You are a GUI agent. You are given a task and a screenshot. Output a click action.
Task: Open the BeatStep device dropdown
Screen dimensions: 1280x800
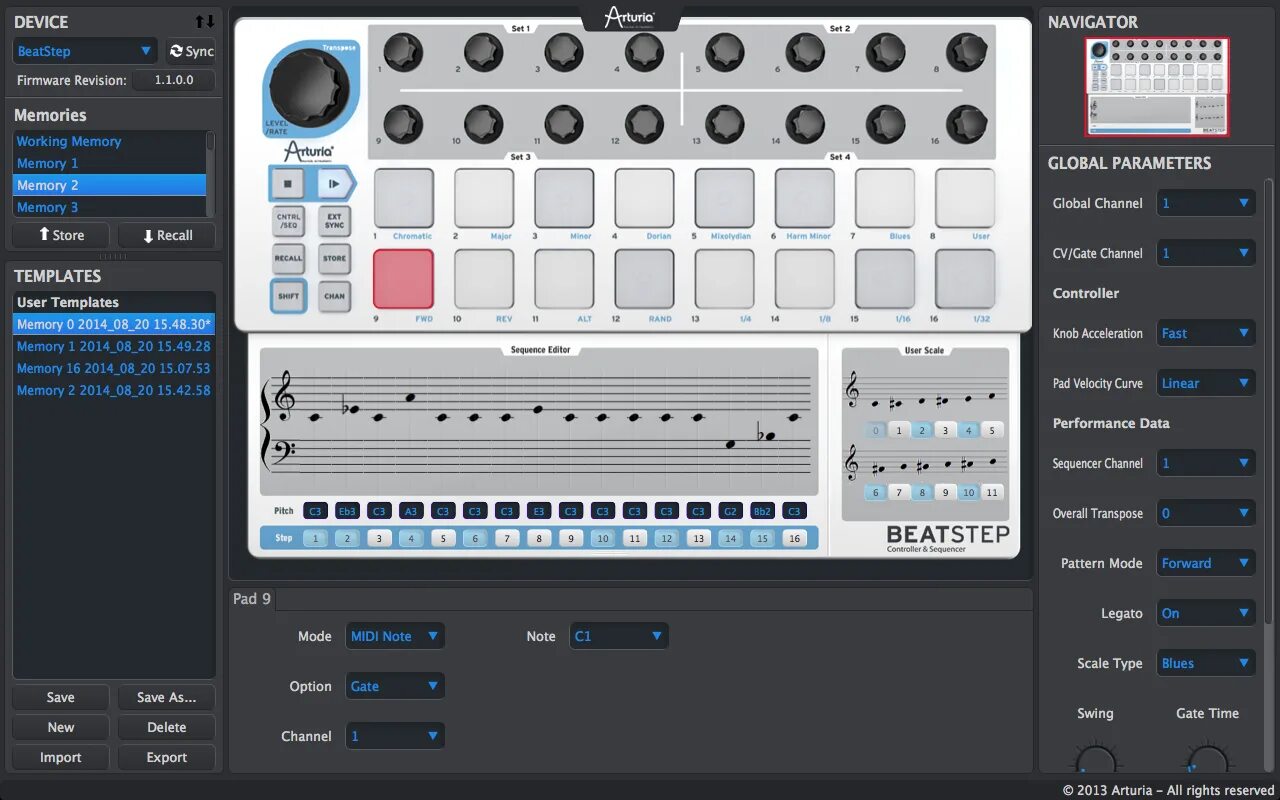[x=85, y=51]
